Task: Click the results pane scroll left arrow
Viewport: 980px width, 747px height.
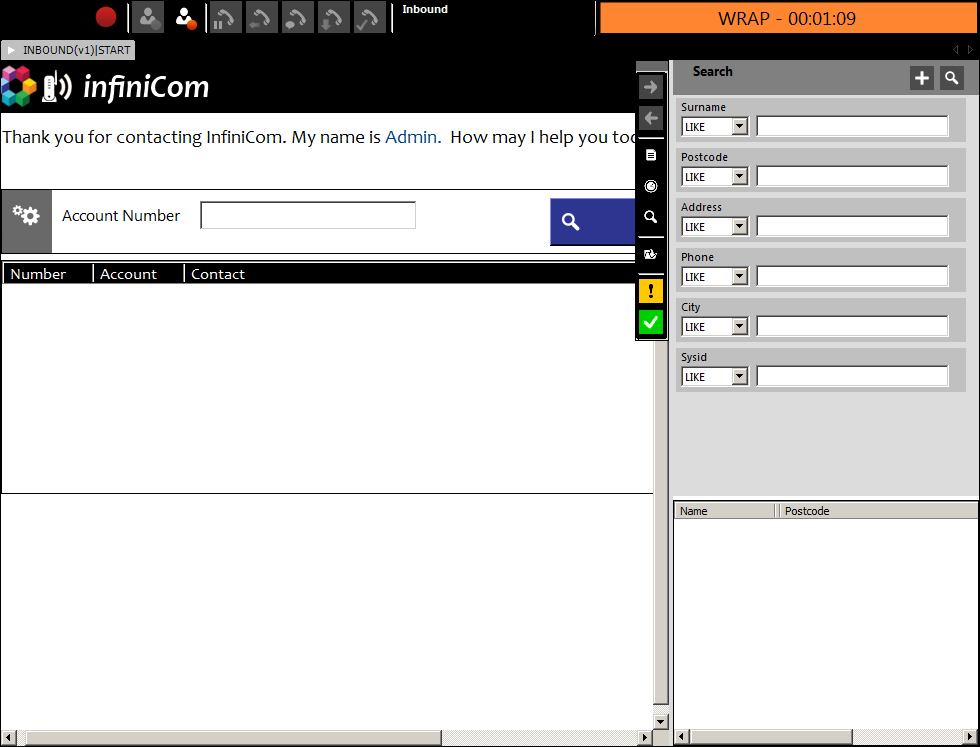Action: (682, 737)
